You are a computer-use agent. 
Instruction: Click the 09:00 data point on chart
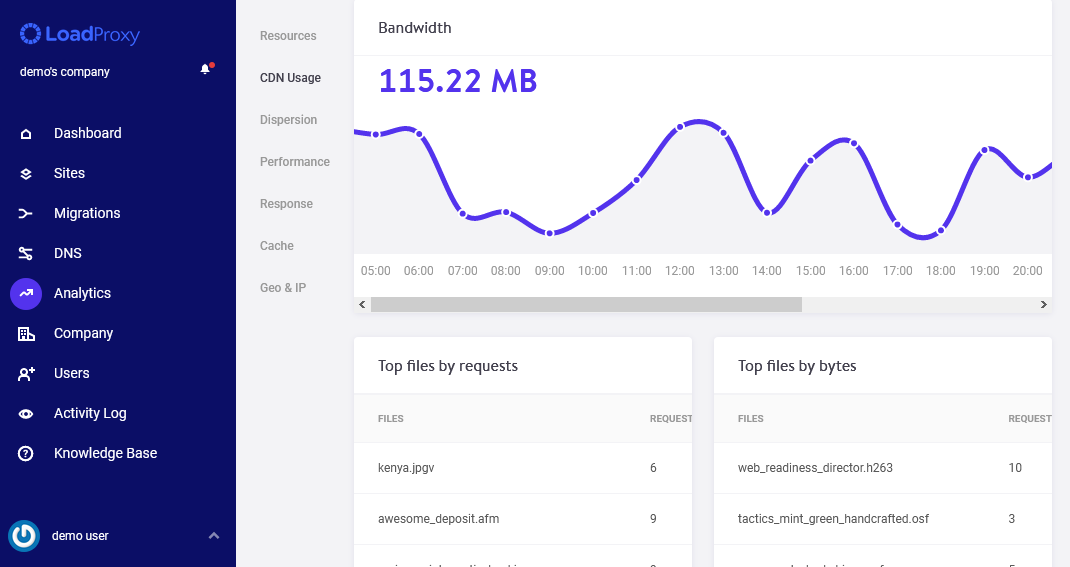(549, 233)
